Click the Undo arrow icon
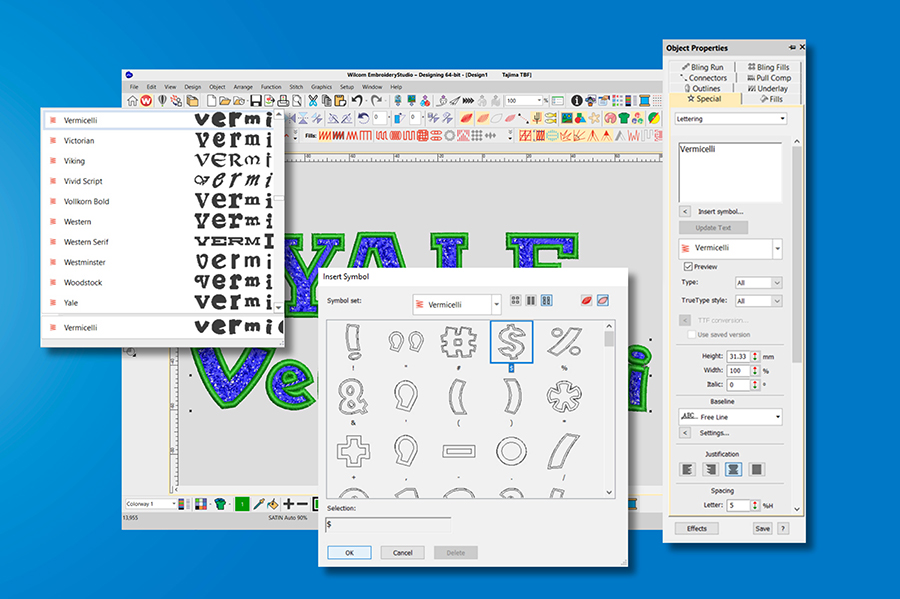This screenshot has height=599, width=900. click(356, 101)
